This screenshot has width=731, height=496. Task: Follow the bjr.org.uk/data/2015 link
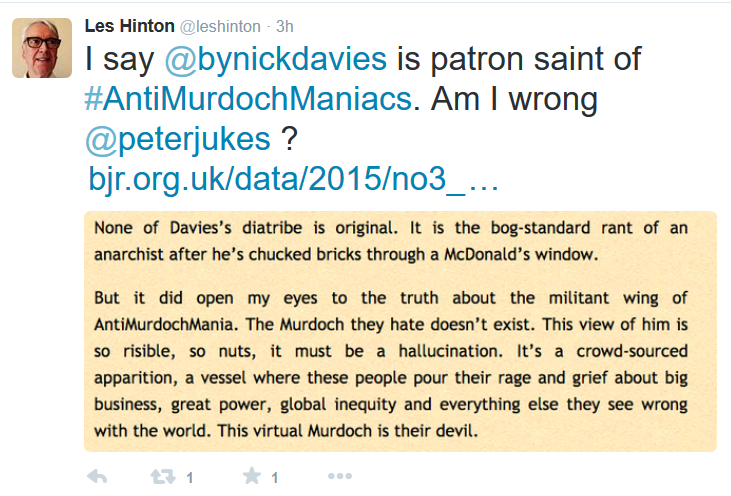(x=294, y=179)
